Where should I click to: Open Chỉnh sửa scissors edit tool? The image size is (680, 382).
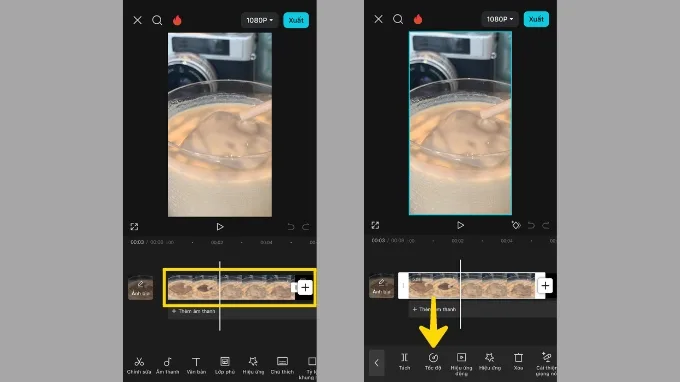pos(139,365)
